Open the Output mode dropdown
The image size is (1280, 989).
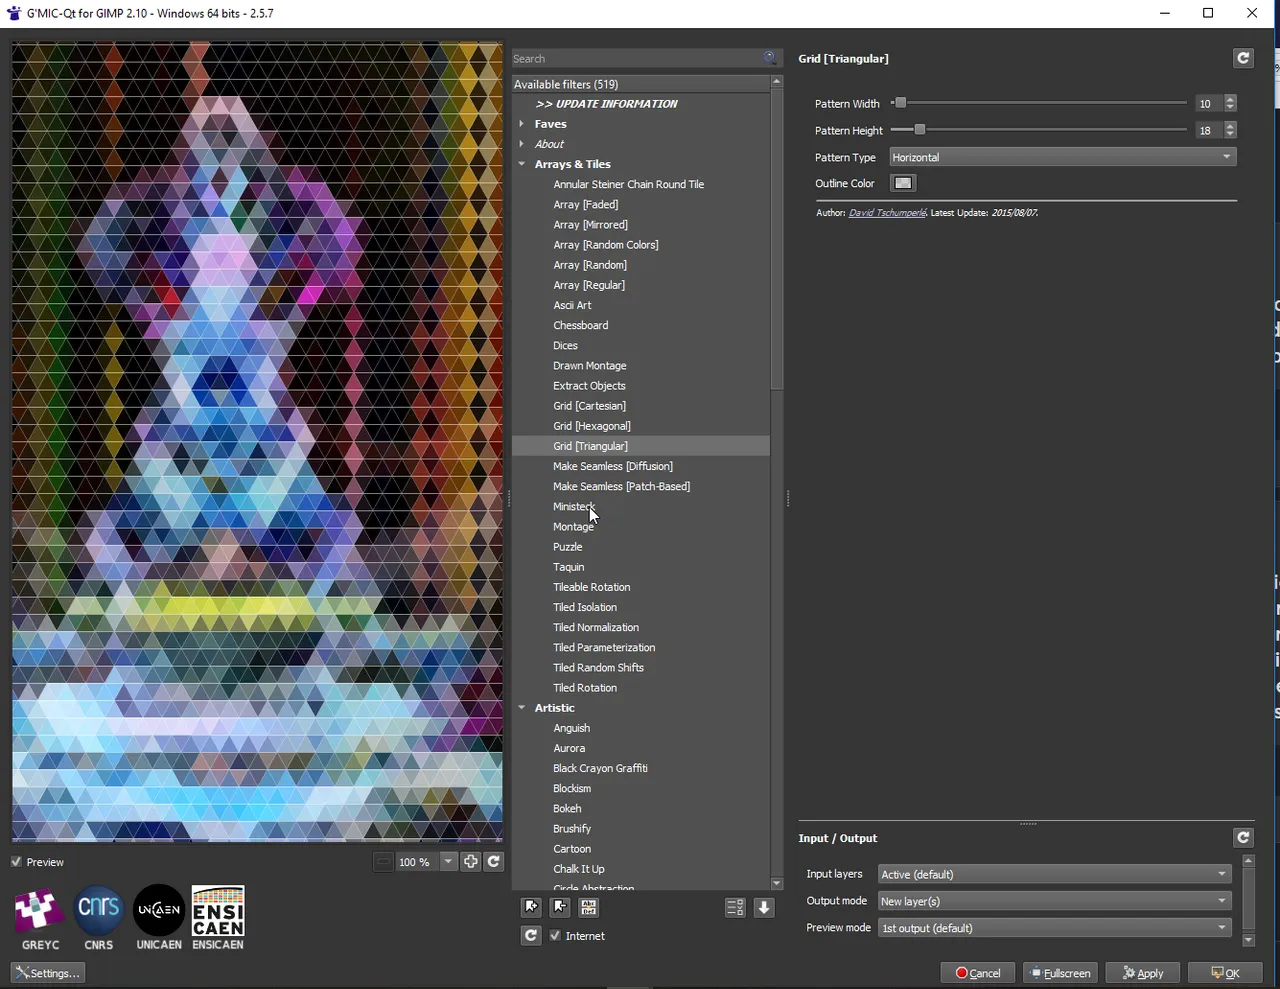[1054, 901]
